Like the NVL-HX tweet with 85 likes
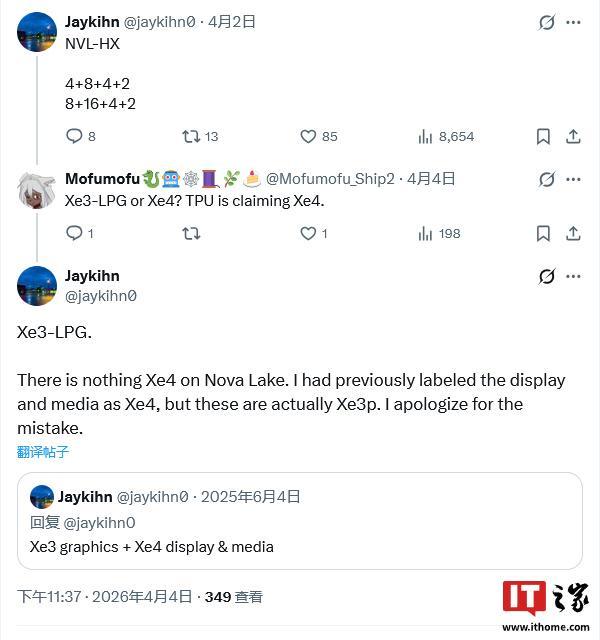This screenshot has height=640, width=600. pyautogui.click(x=309, y=136)
